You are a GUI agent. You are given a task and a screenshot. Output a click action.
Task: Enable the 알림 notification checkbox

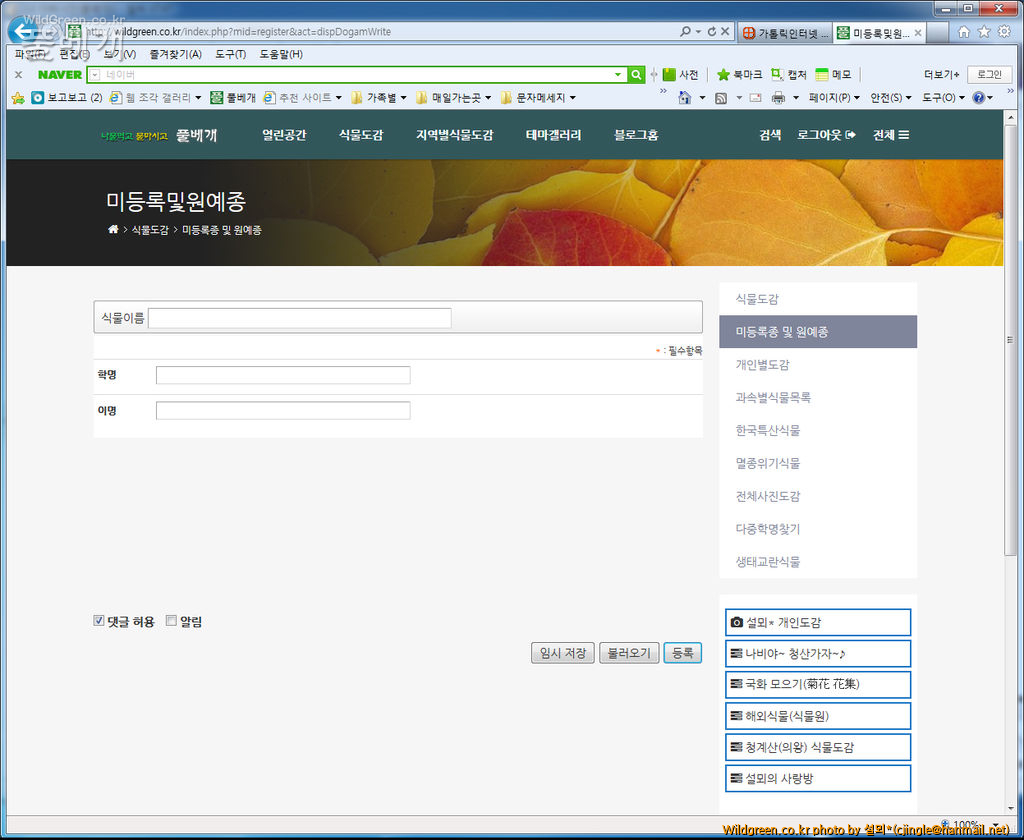pyautogui.click(x=171, y=621)
